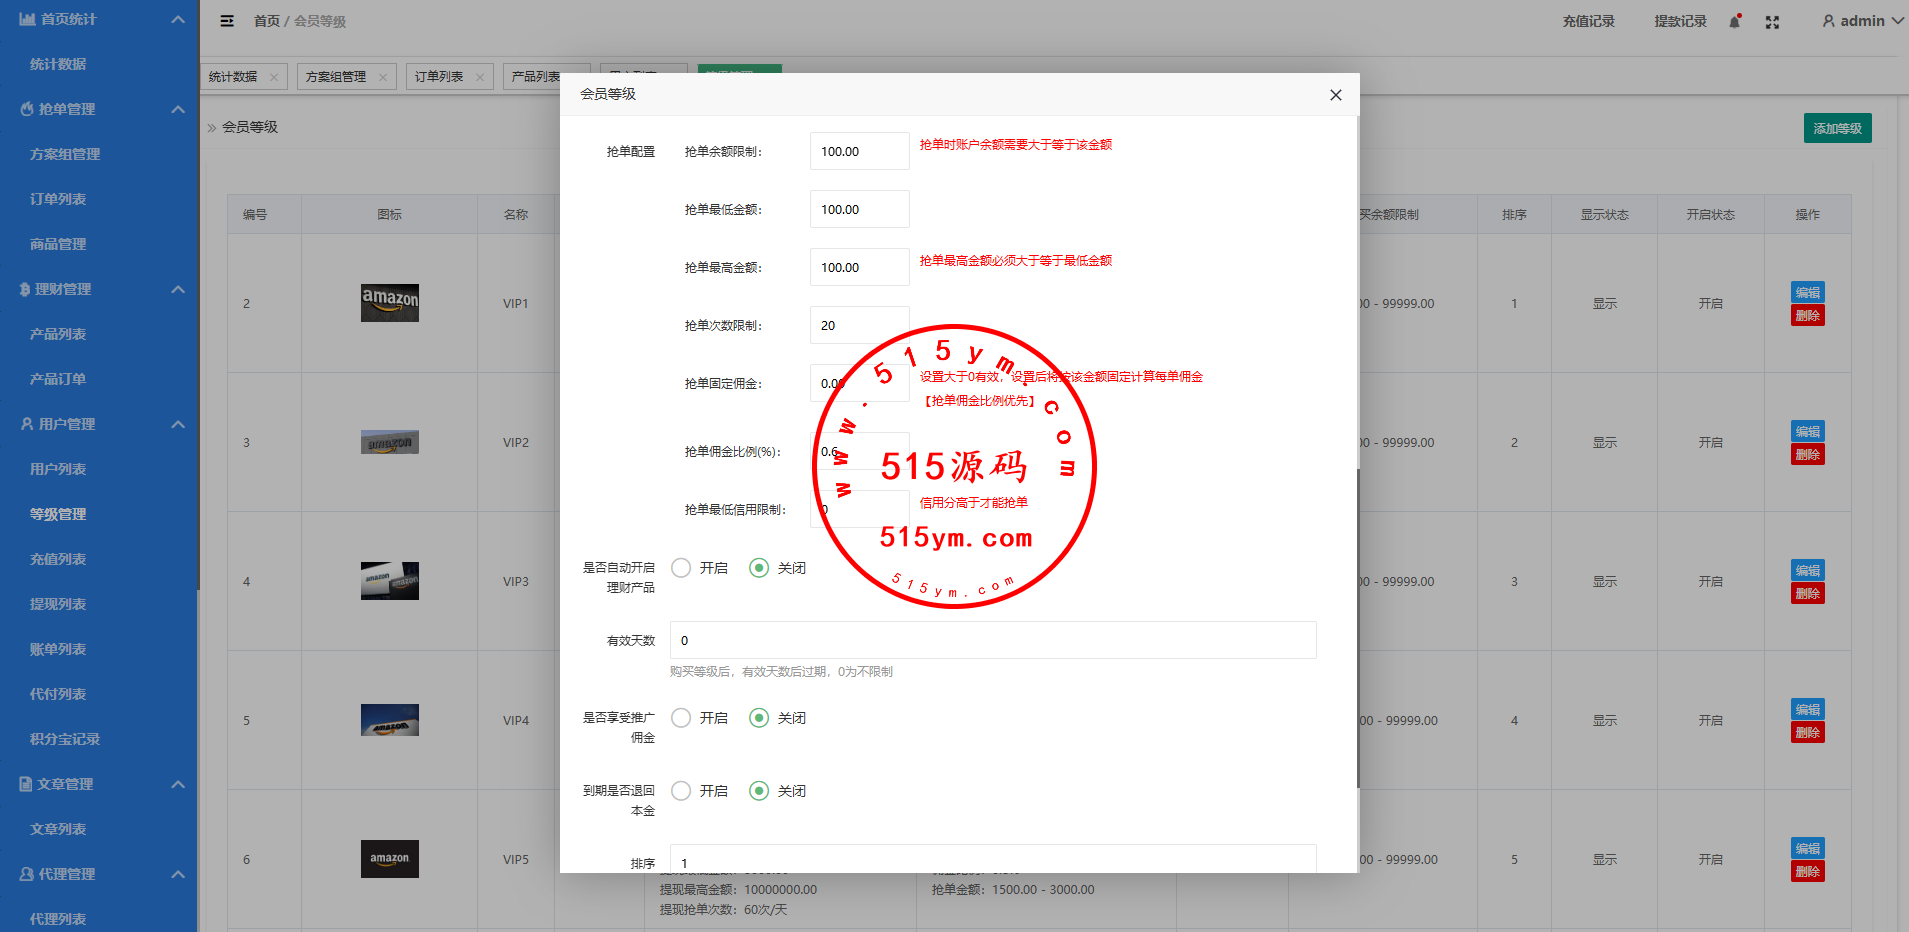Screen dimensions: 1909x932
Task: Click the notification bell icon
Action: point(1734,22)
